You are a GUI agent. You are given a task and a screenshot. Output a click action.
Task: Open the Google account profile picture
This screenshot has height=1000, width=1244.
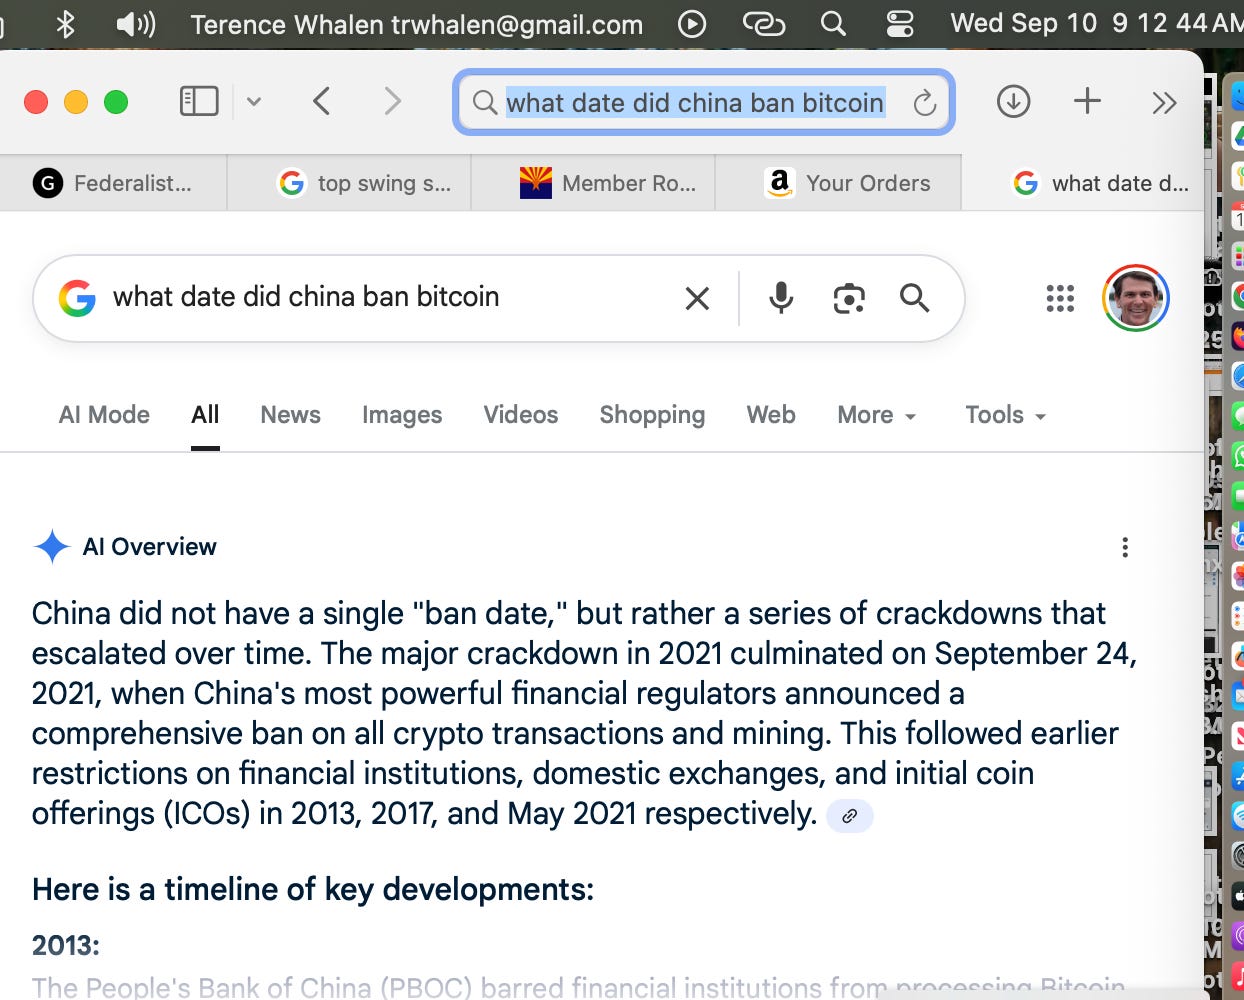point(1136,298)
